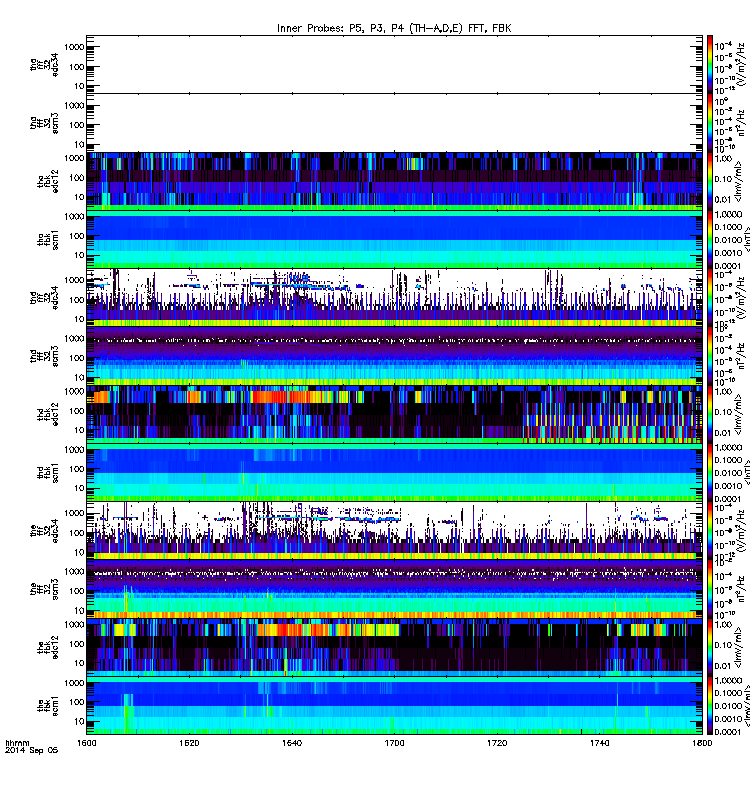750x800 pixels.
Task: Click the "hhmm" time-format label
Action: [17, 743]
